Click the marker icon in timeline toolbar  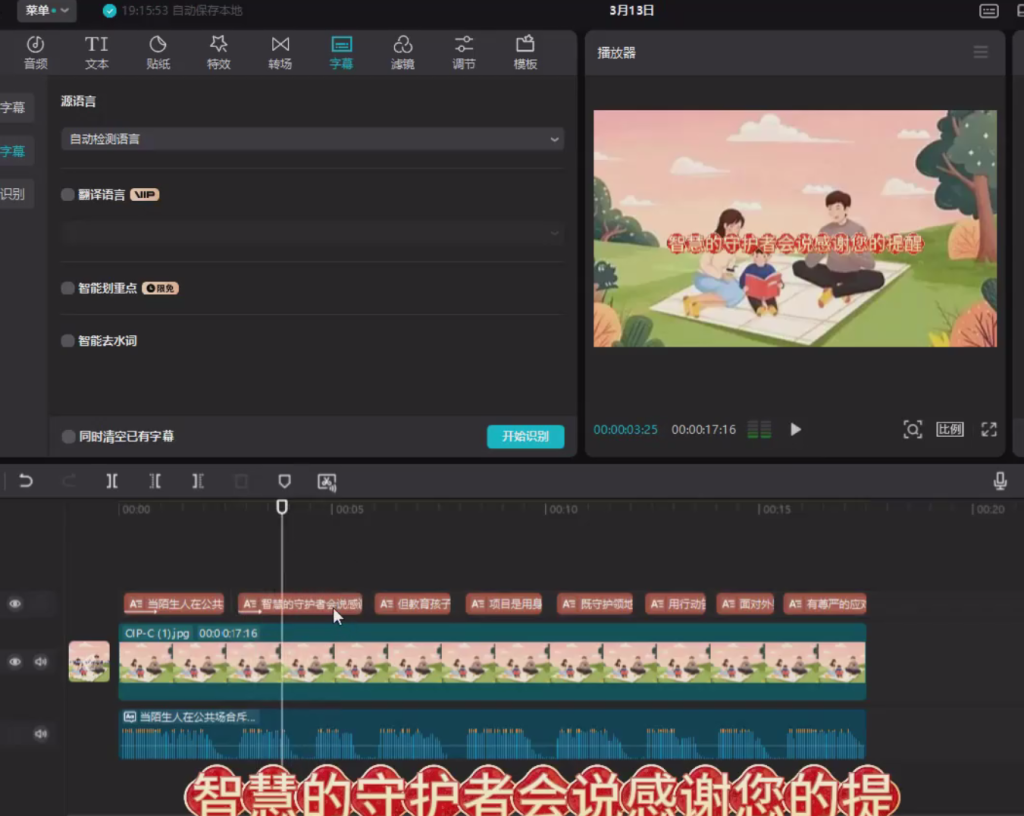tap(284, 481)
